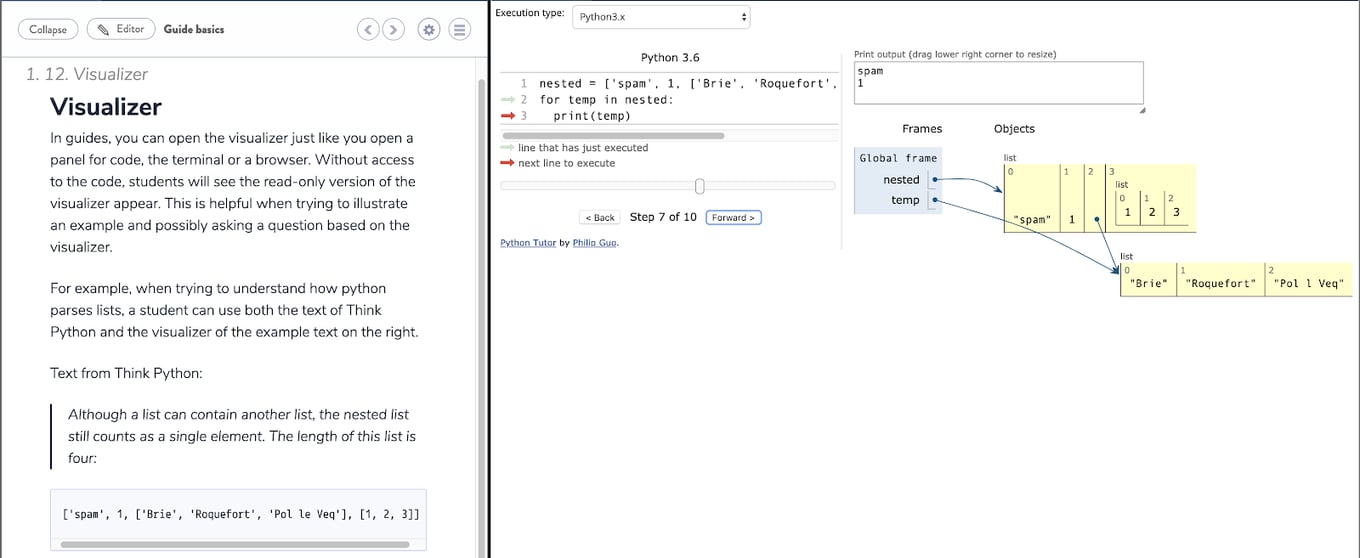Step back in the visualizer

coord(600,218)
